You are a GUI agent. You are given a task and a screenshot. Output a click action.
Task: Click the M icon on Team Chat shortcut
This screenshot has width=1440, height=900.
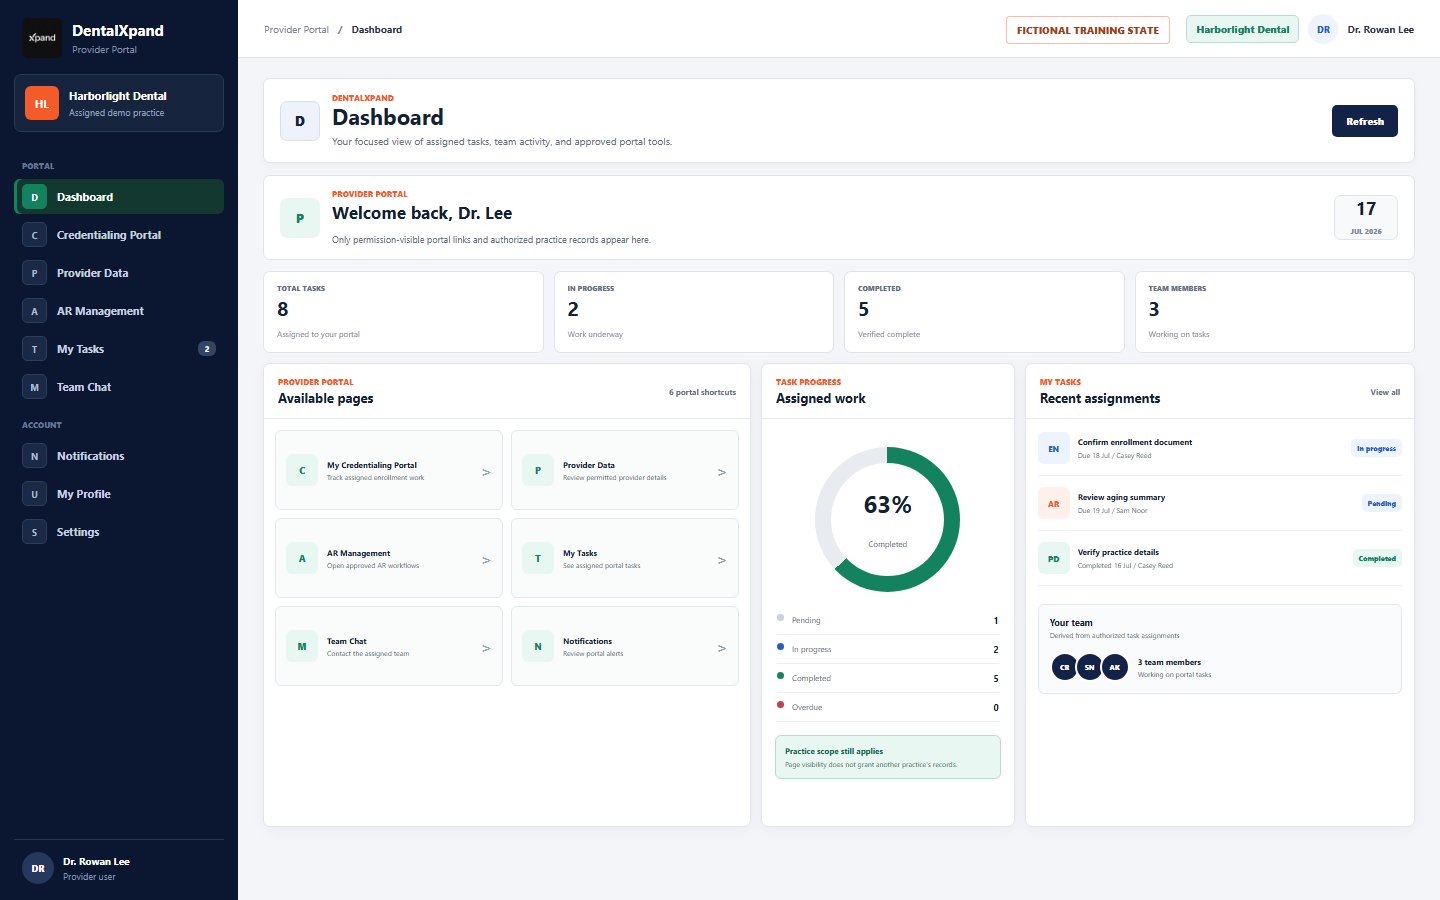[x=302, y=646]
